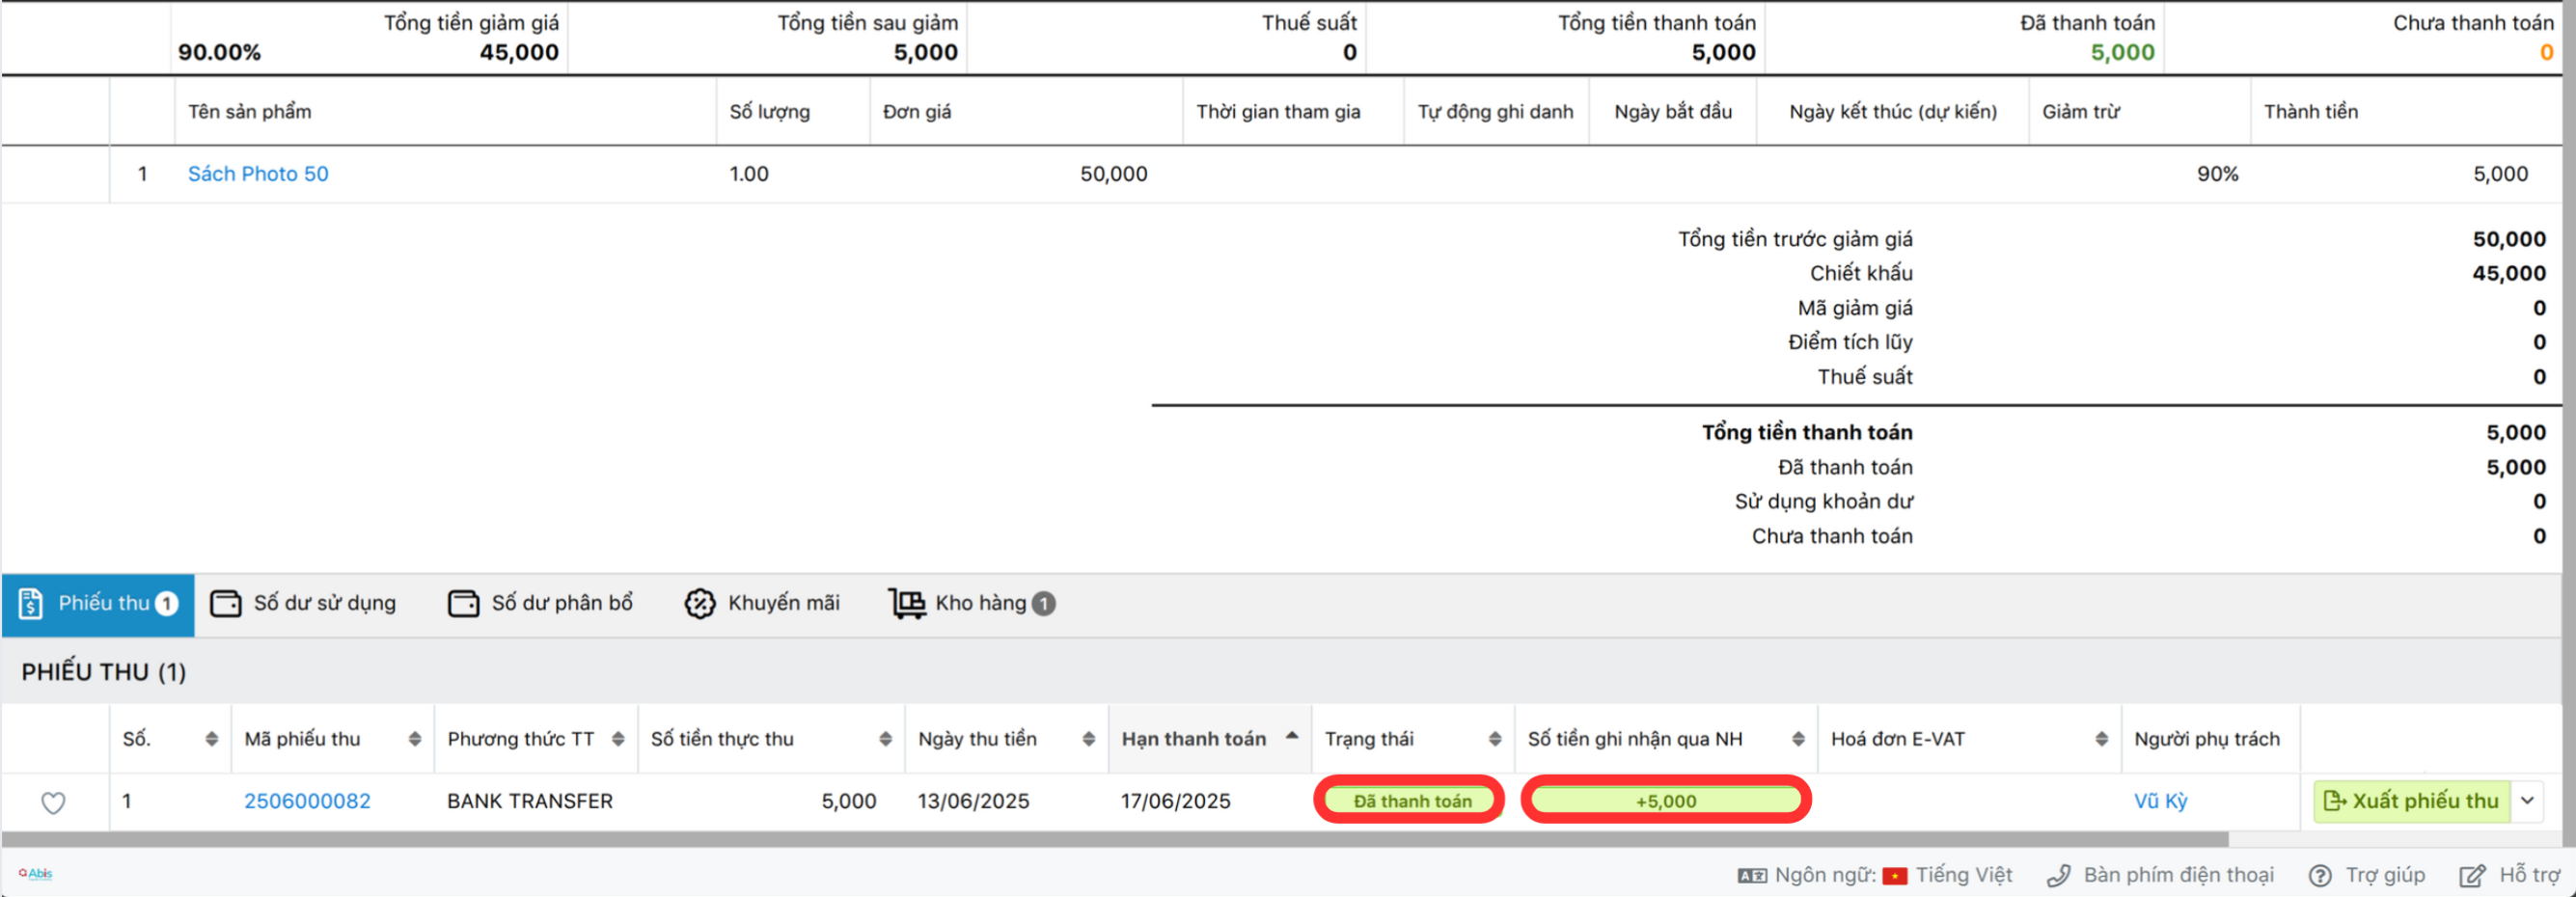
Task: Expand dropdown arrow beside Xuất phiếu thu
Action: tap(2528, 802)
